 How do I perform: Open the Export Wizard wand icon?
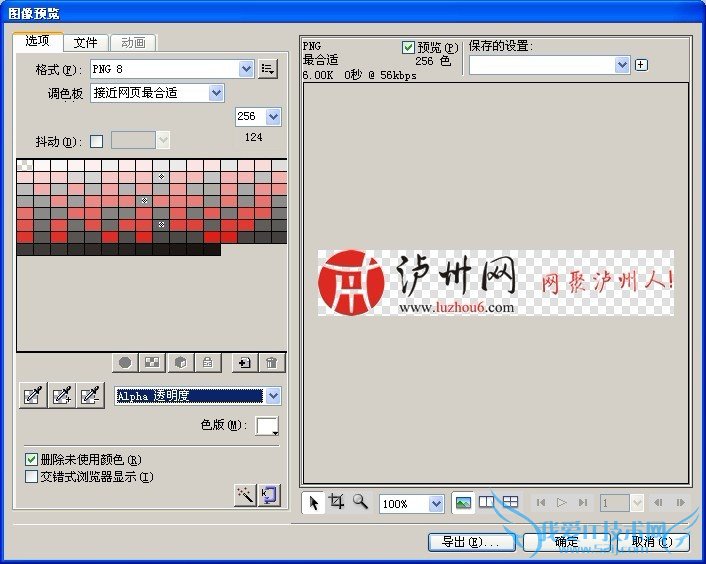click(x=245, y=496)
